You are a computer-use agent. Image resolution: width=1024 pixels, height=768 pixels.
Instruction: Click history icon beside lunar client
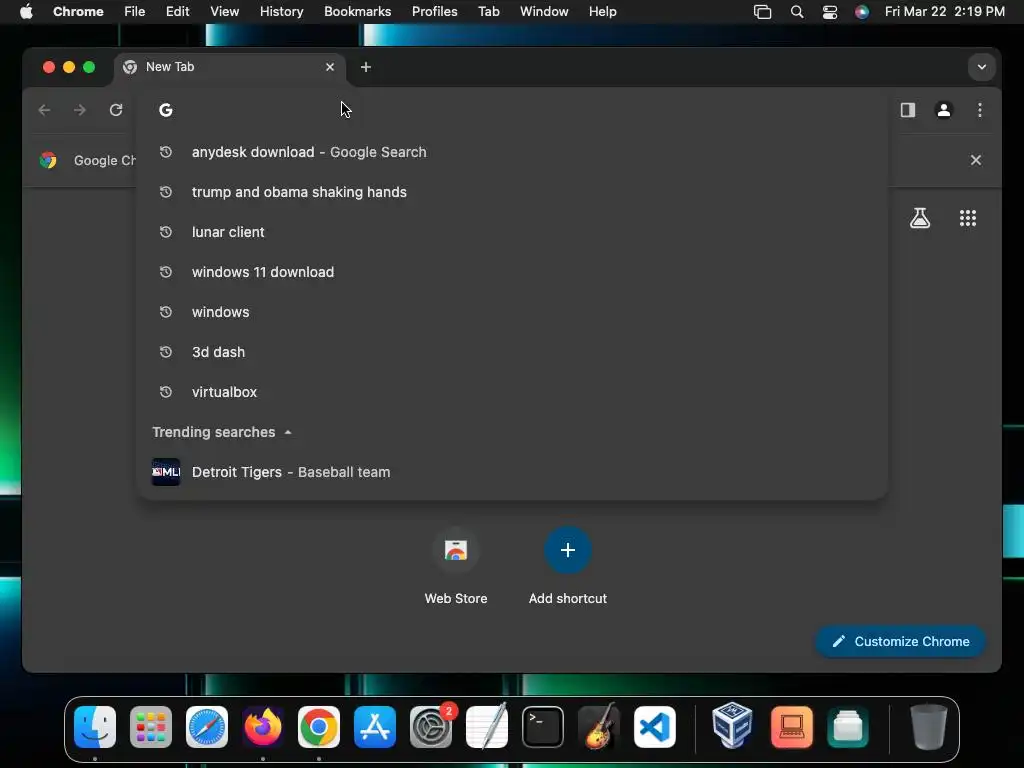click(x=166, y=232)
